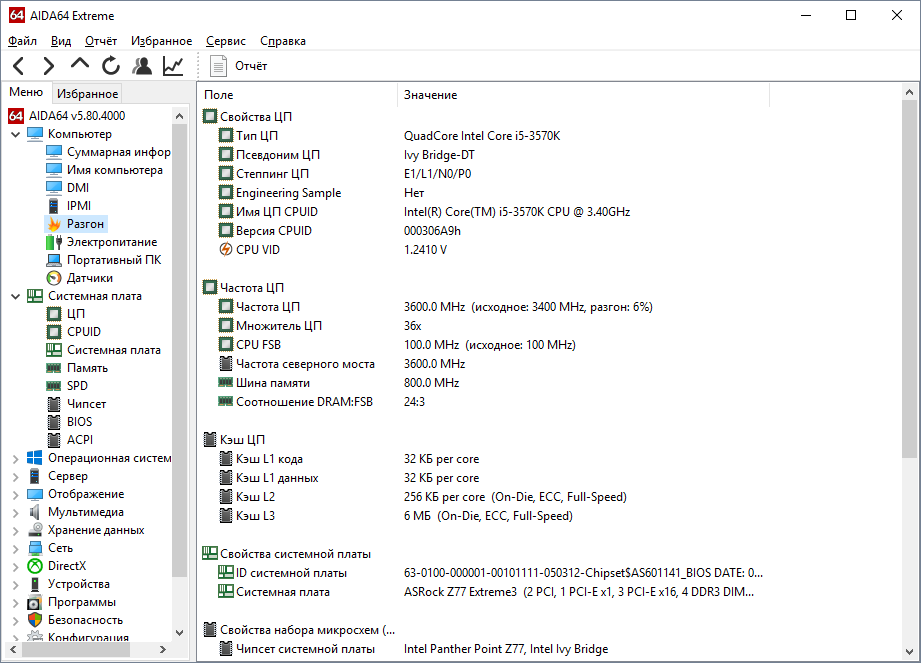921x663 pixels.
Task: Go forward with the right arrow toolbar icon
Action: coord(49,66)
